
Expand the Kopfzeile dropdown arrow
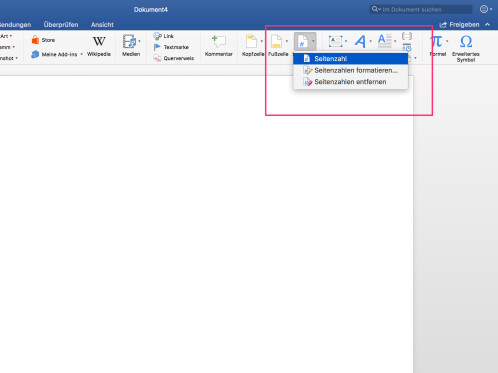coord(262,41)
